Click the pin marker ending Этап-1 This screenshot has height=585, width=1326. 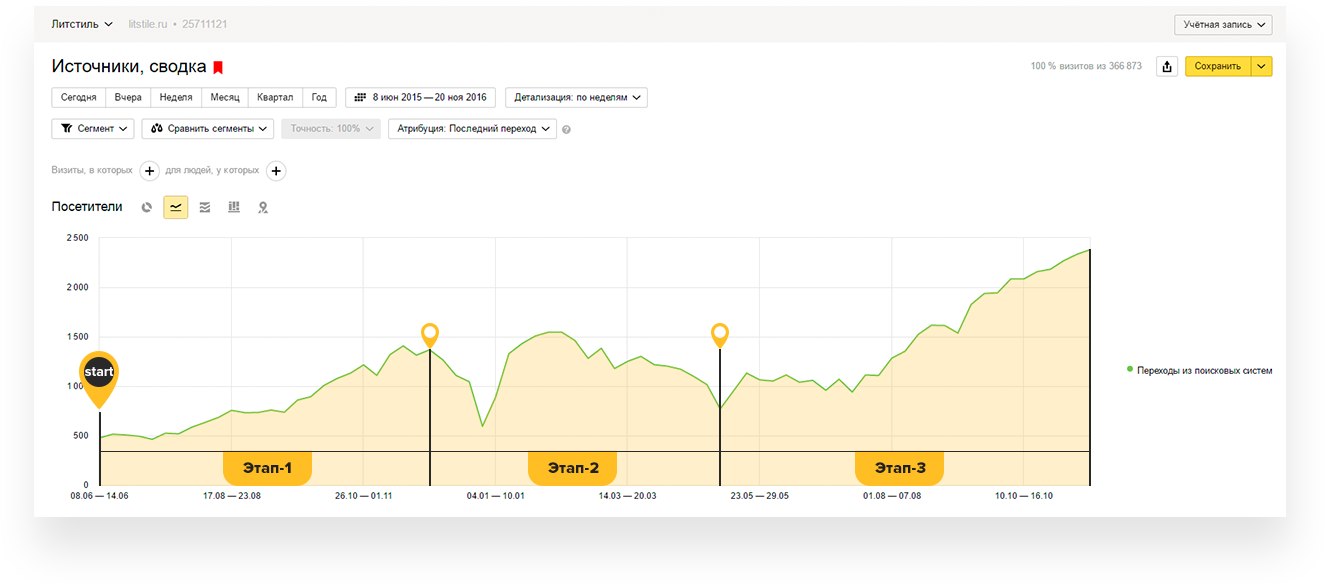(x=430, y=335)
